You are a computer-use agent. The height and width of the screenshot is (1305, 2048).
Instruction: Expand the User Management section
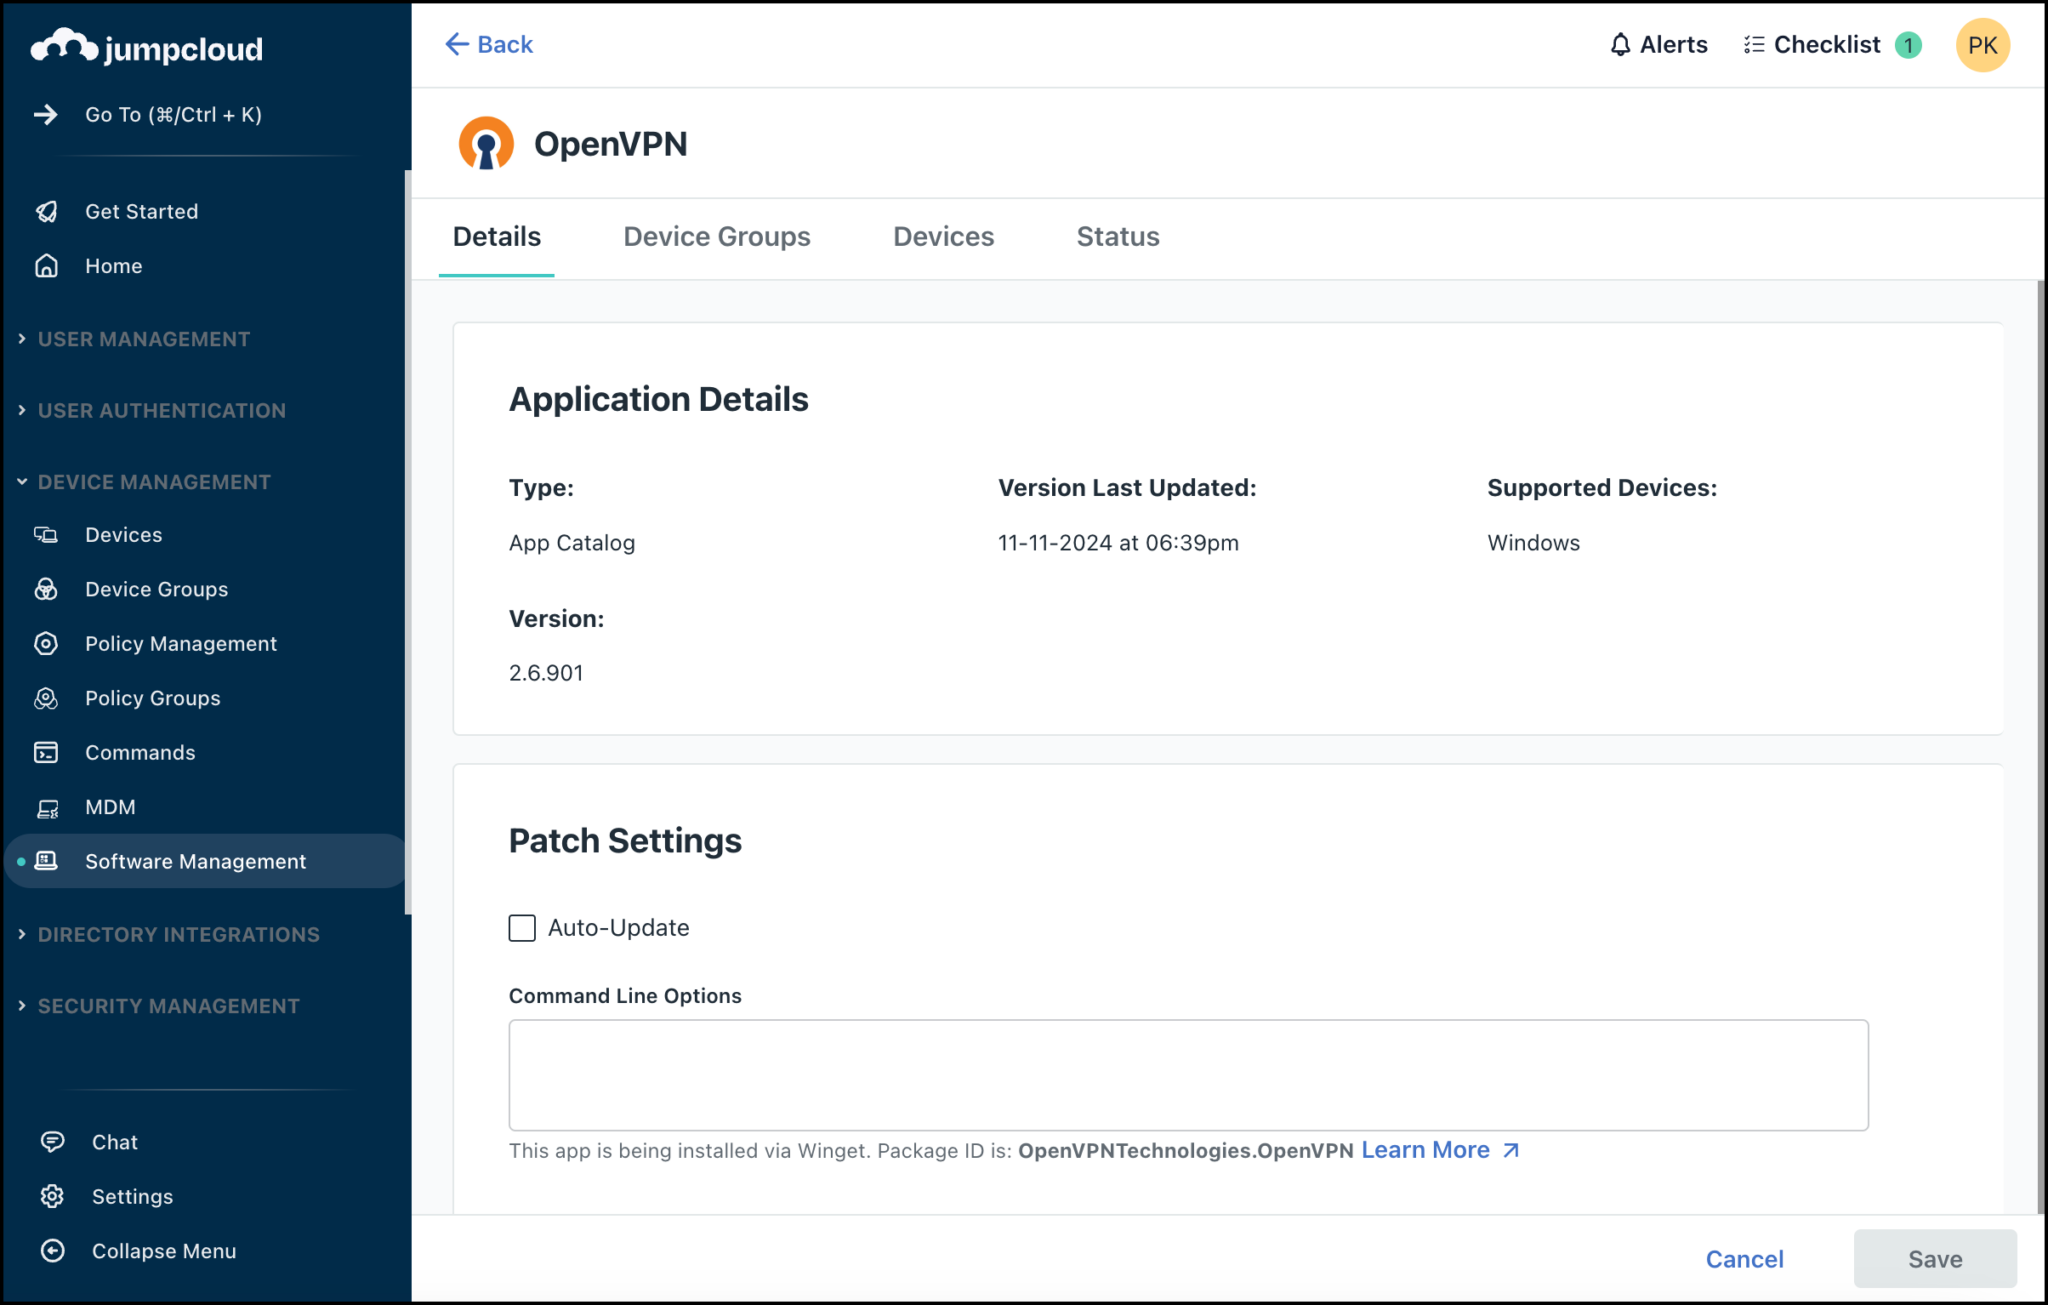click(x=143, y=339)
